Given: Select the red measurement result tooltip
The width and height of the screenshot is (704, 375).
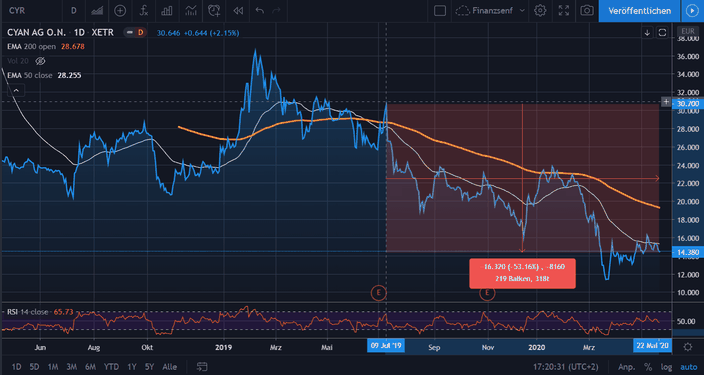Looking at the screenshot, I should [522, 273].
